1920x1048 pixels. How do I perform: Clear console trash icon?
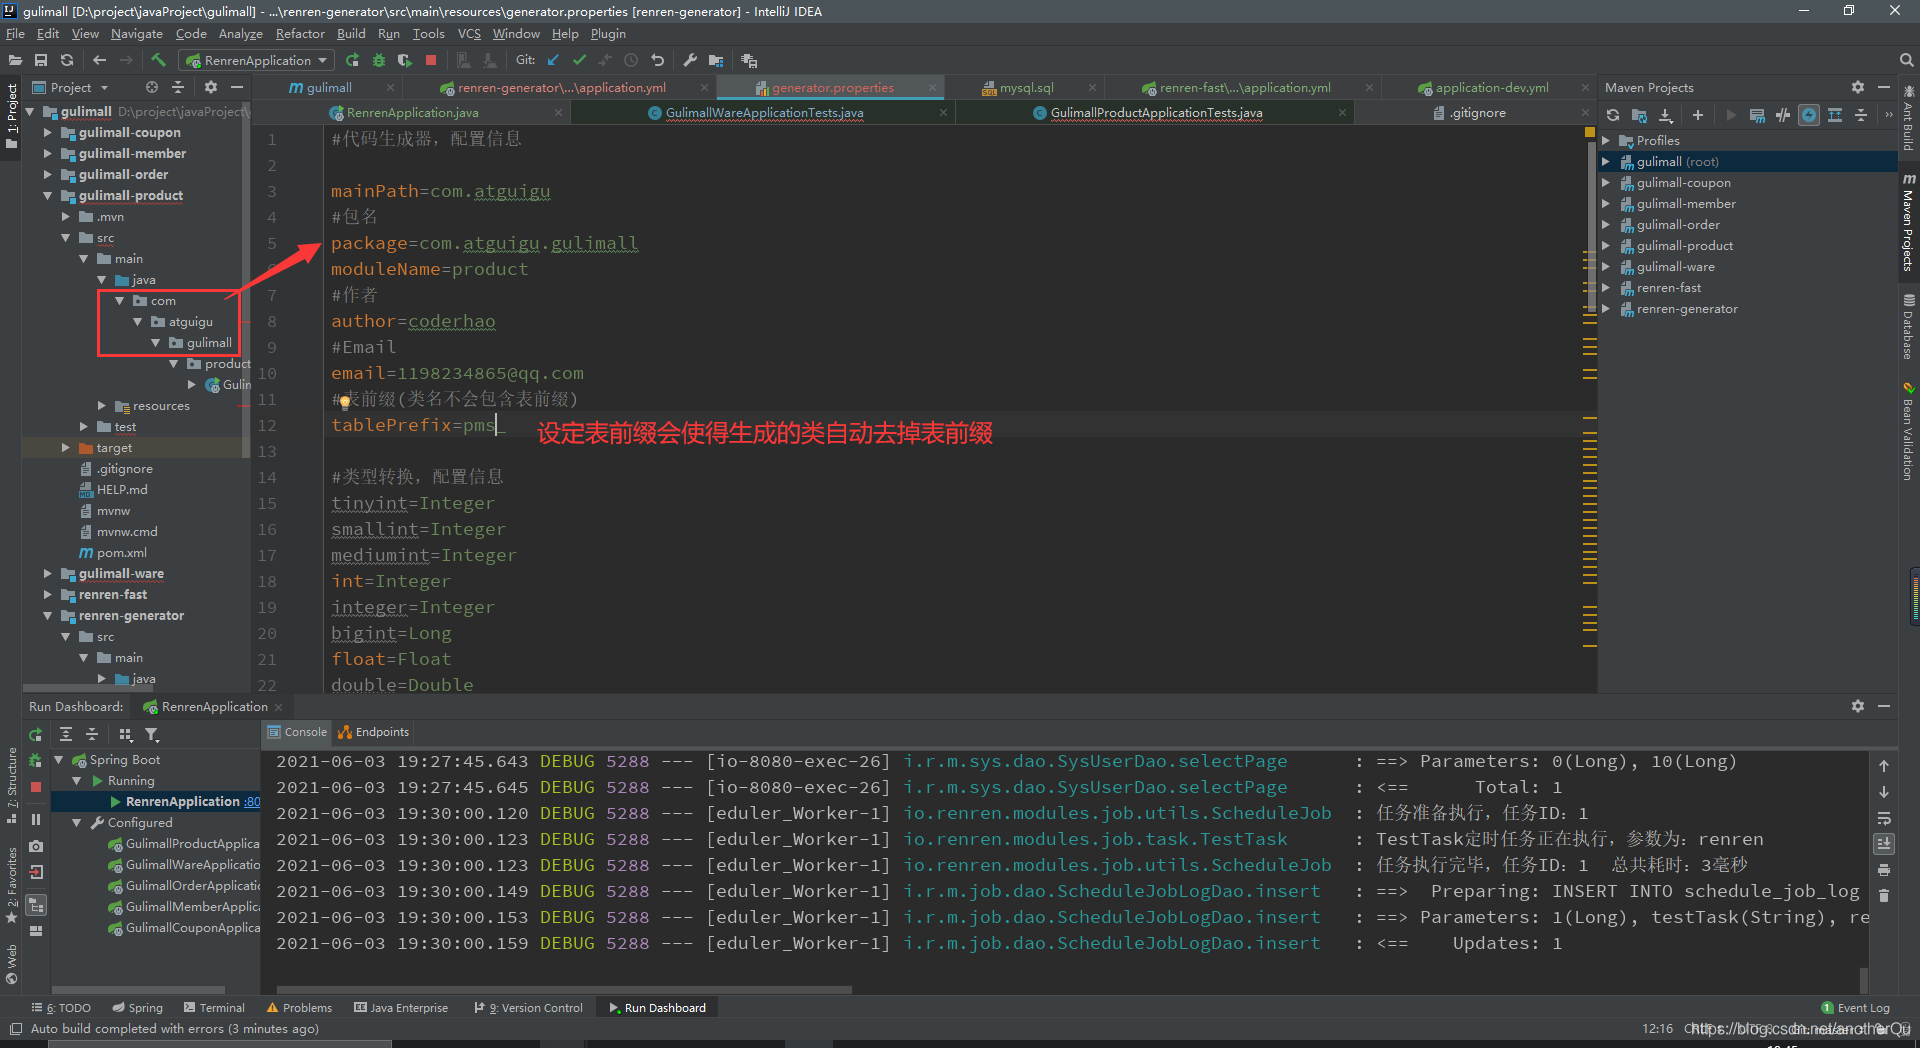[x=1884, y=896]
